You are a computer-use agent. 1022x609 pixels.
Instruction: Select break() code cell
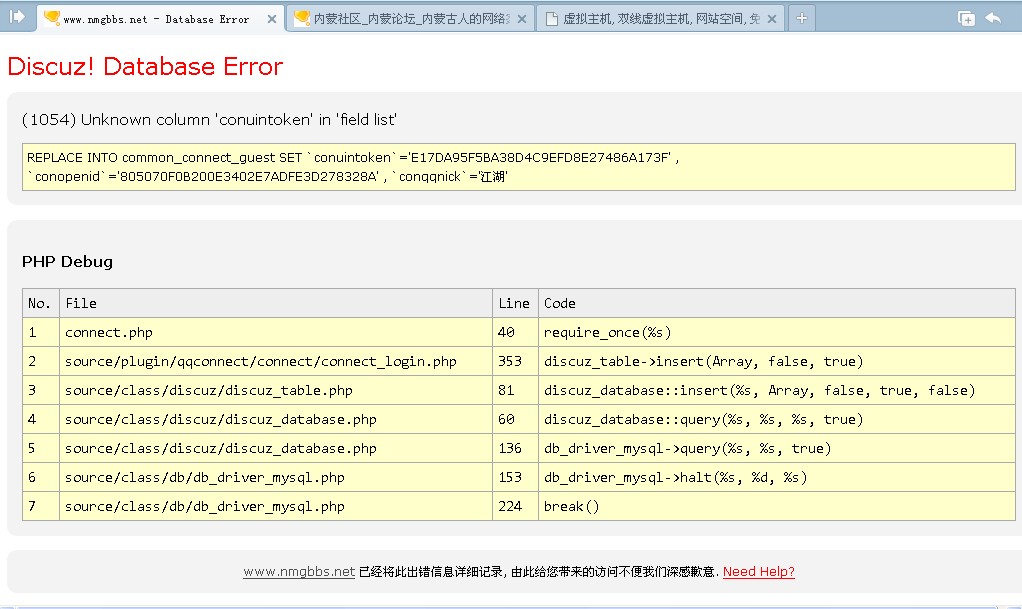[777, 507]
